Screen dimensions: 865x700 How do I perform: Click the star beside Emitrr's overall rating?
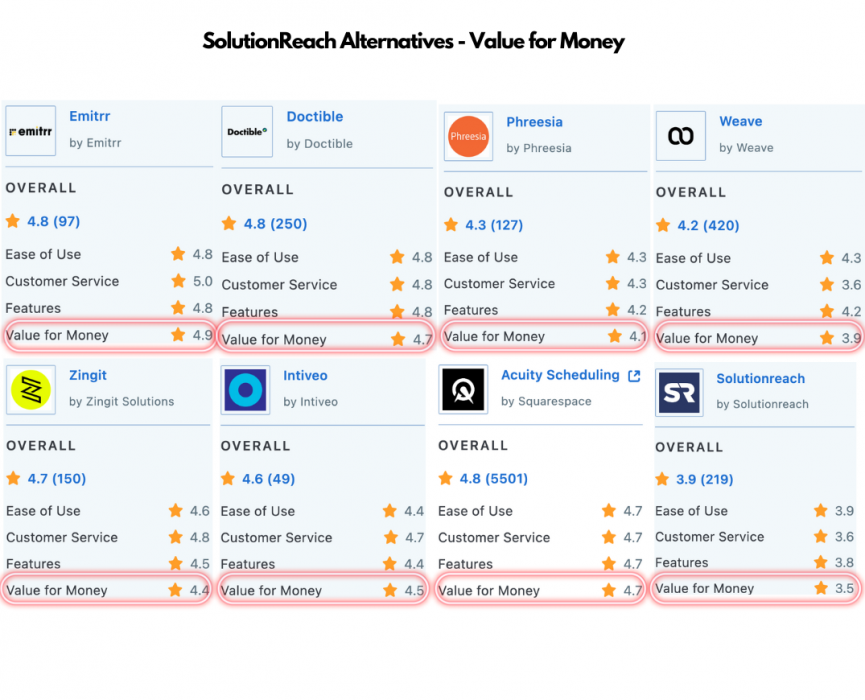point(14,221)
